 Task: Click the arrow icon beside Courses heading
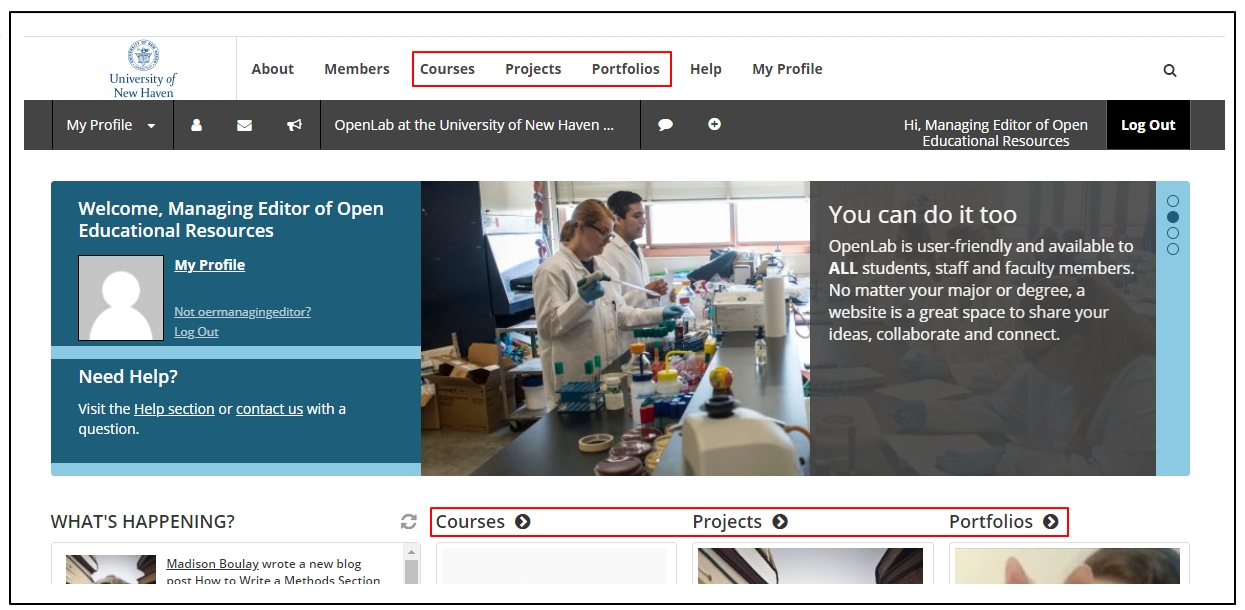click(x=523, y=522)
